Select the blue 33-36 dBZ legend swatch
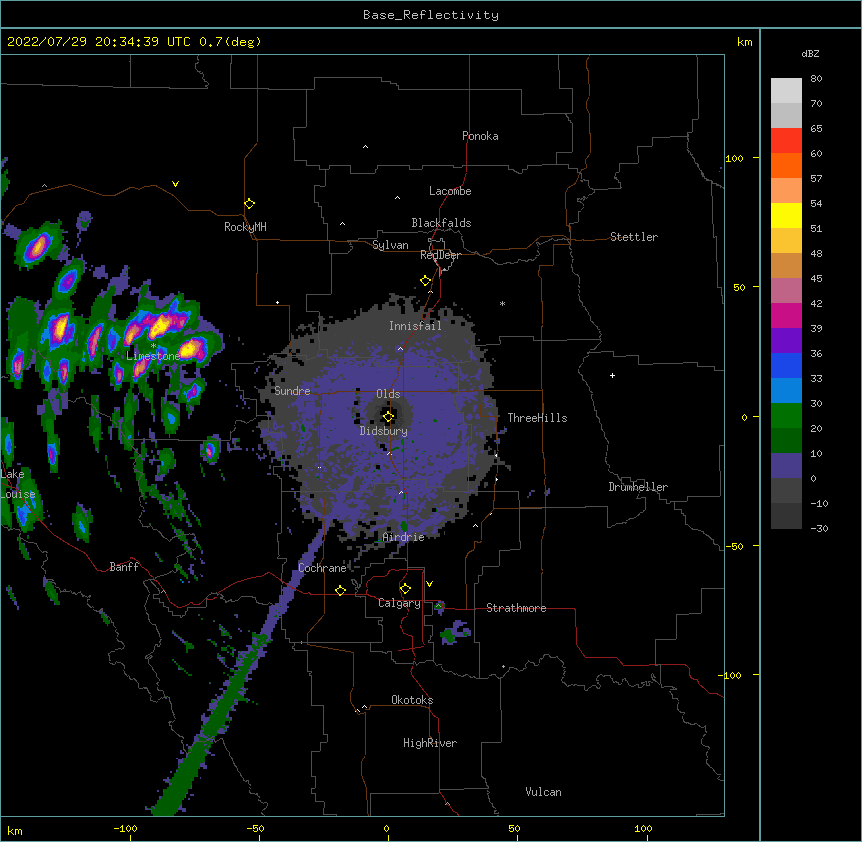This screenshot has height=842, width=862. [786, 365]
